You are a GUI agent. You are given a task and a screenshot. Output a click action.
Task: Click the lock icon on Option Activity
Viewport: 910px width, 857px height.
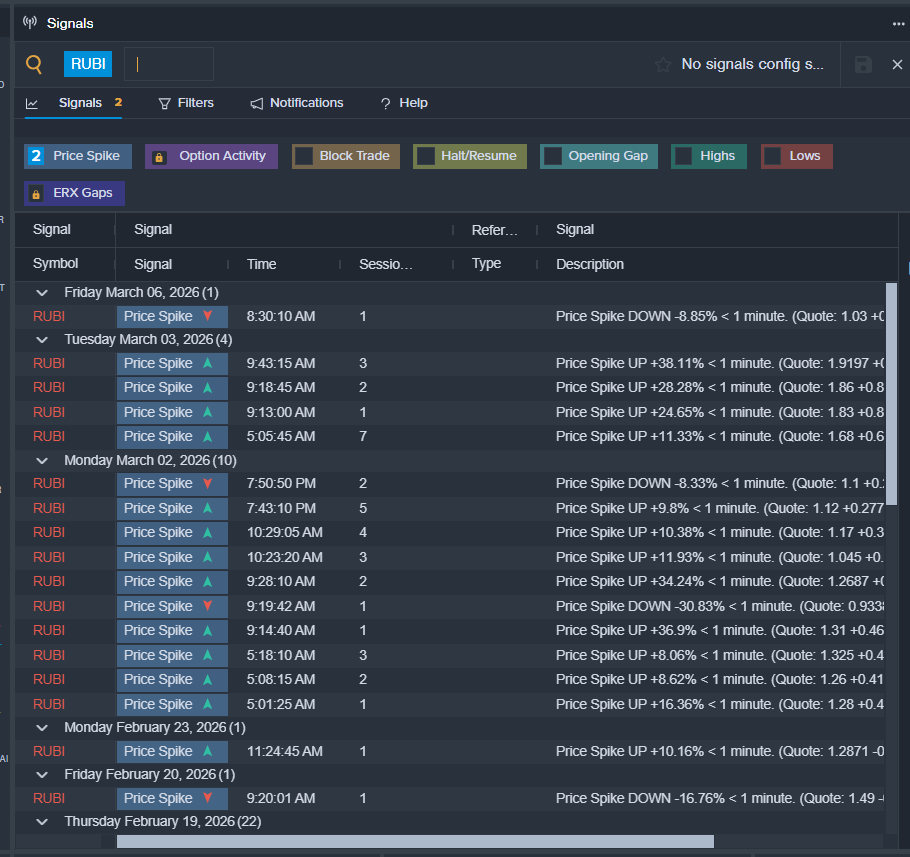coord(160,157)
